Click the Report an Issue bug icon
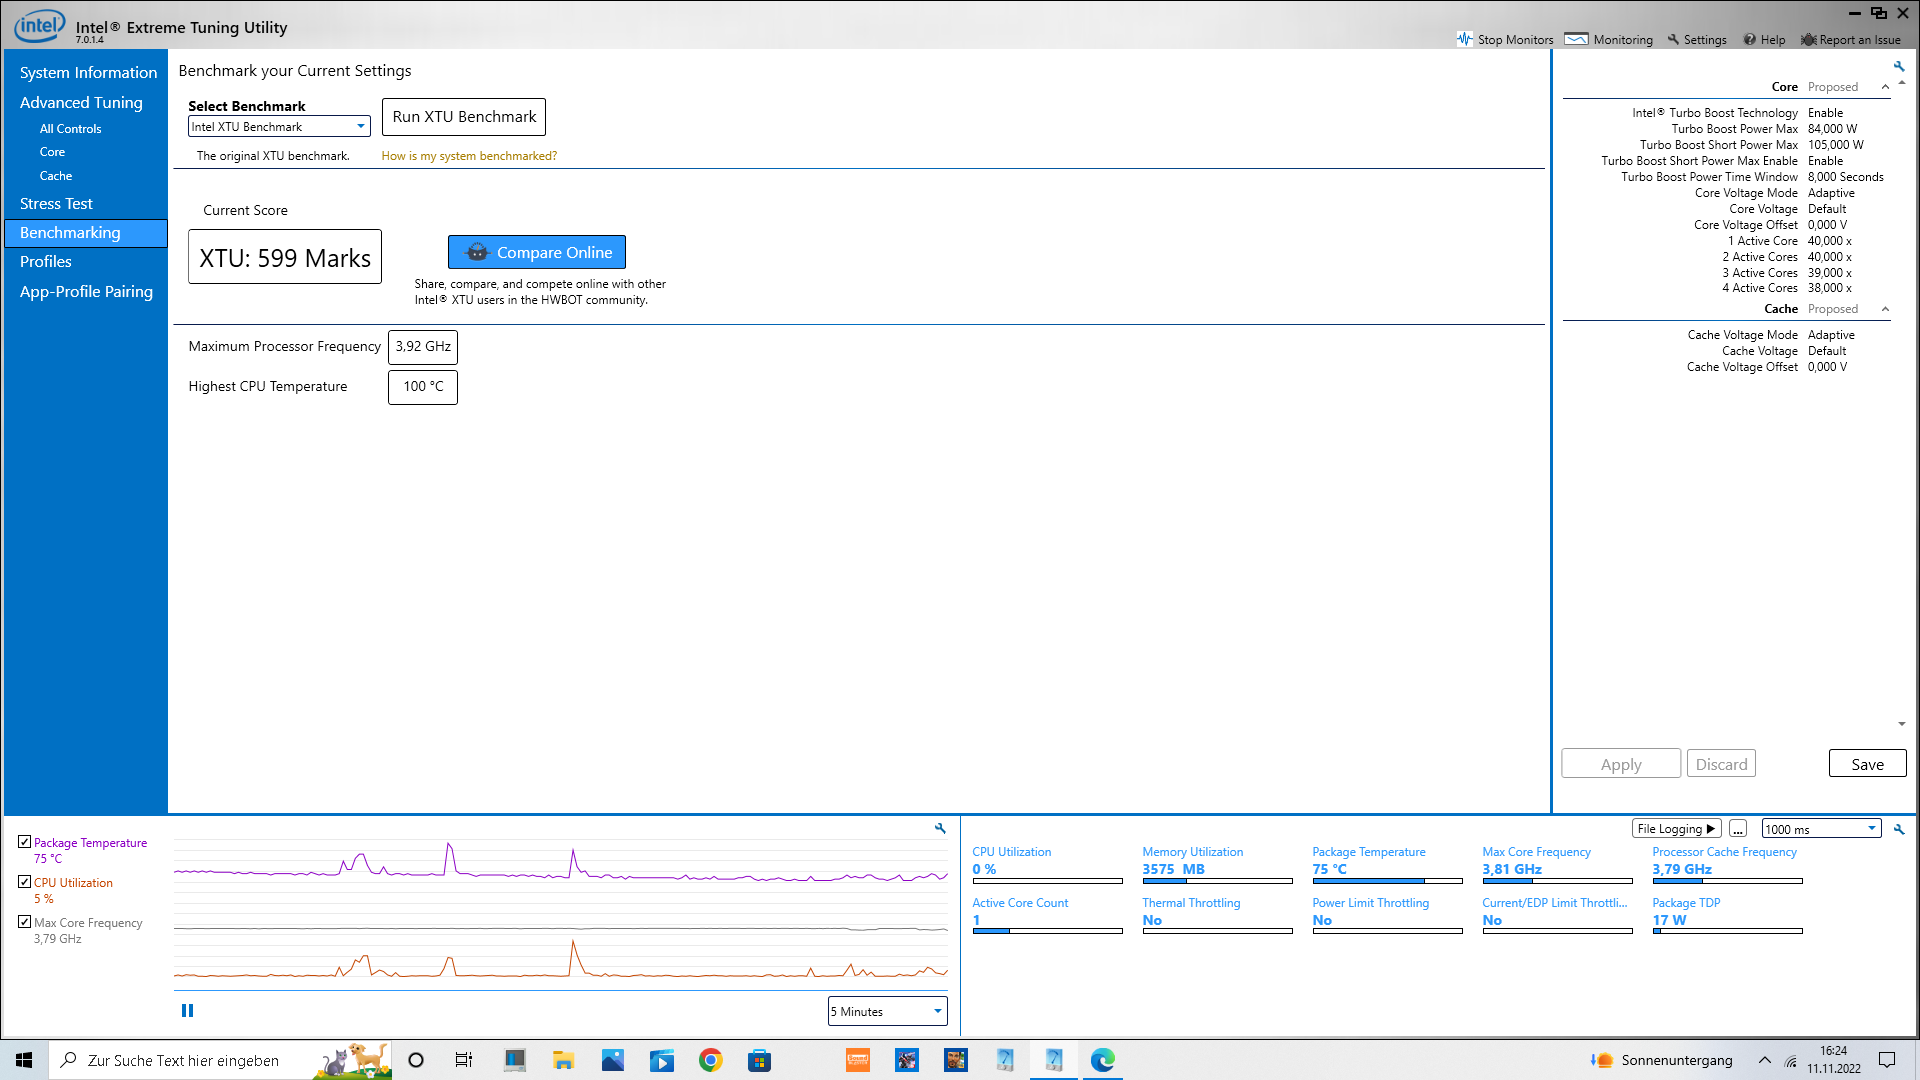 1809,40
